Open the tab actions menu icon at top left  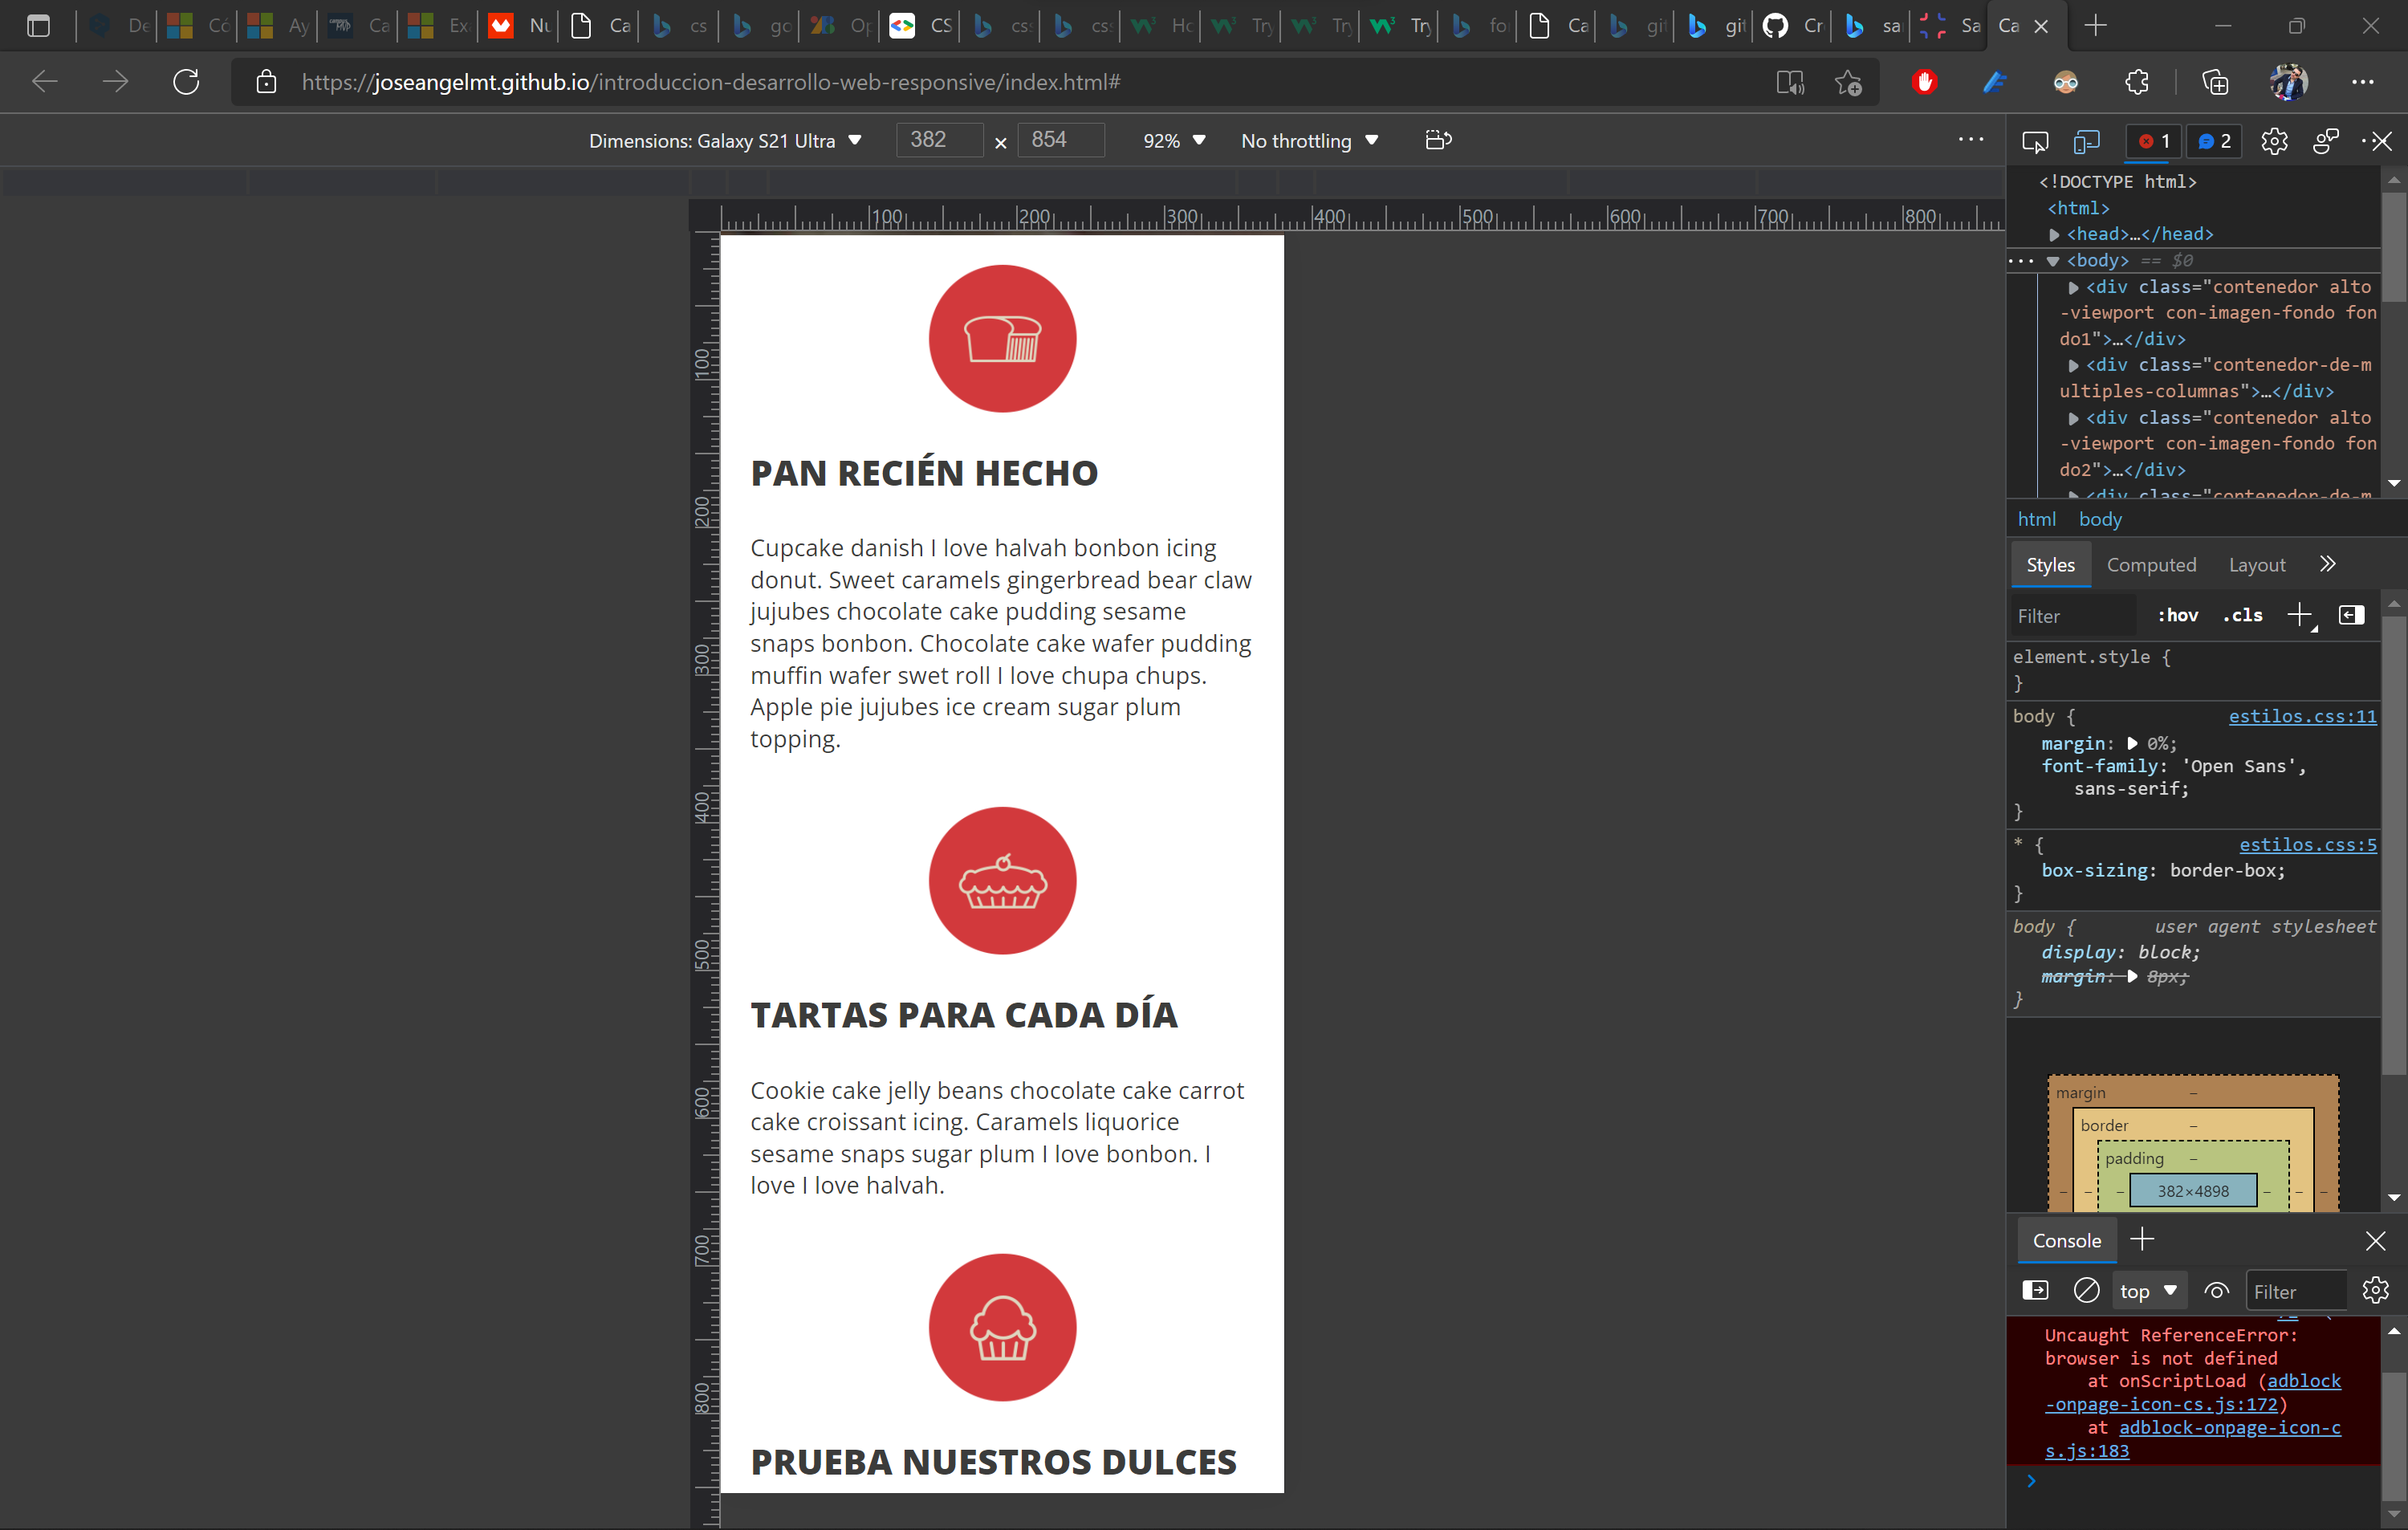(38, 25)
